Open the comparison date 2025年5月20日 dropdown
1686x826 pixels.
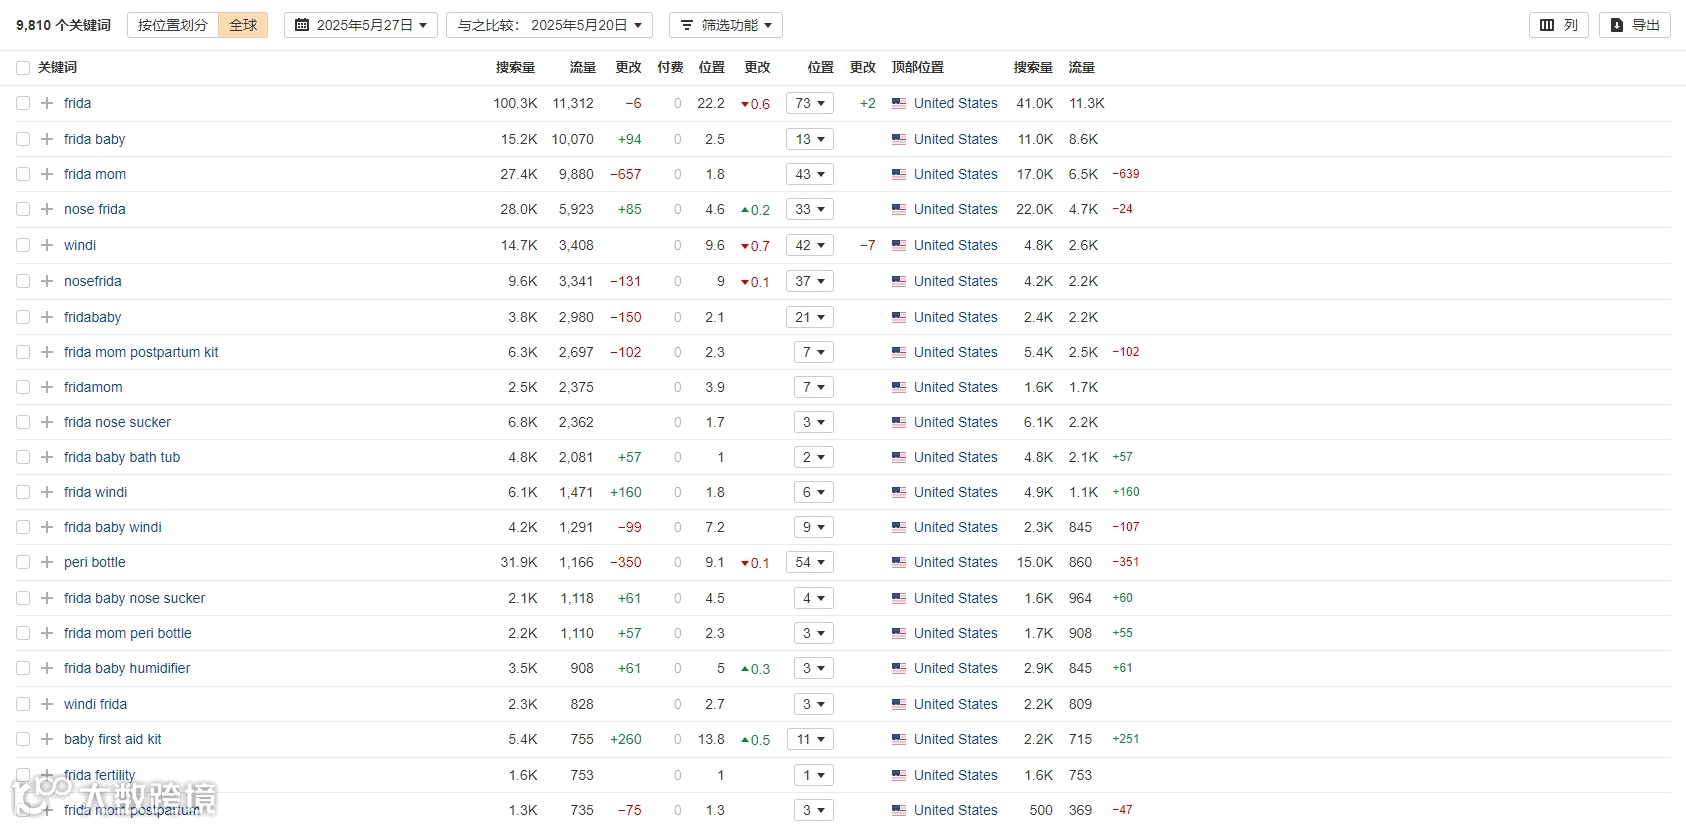tap(549, 25)
